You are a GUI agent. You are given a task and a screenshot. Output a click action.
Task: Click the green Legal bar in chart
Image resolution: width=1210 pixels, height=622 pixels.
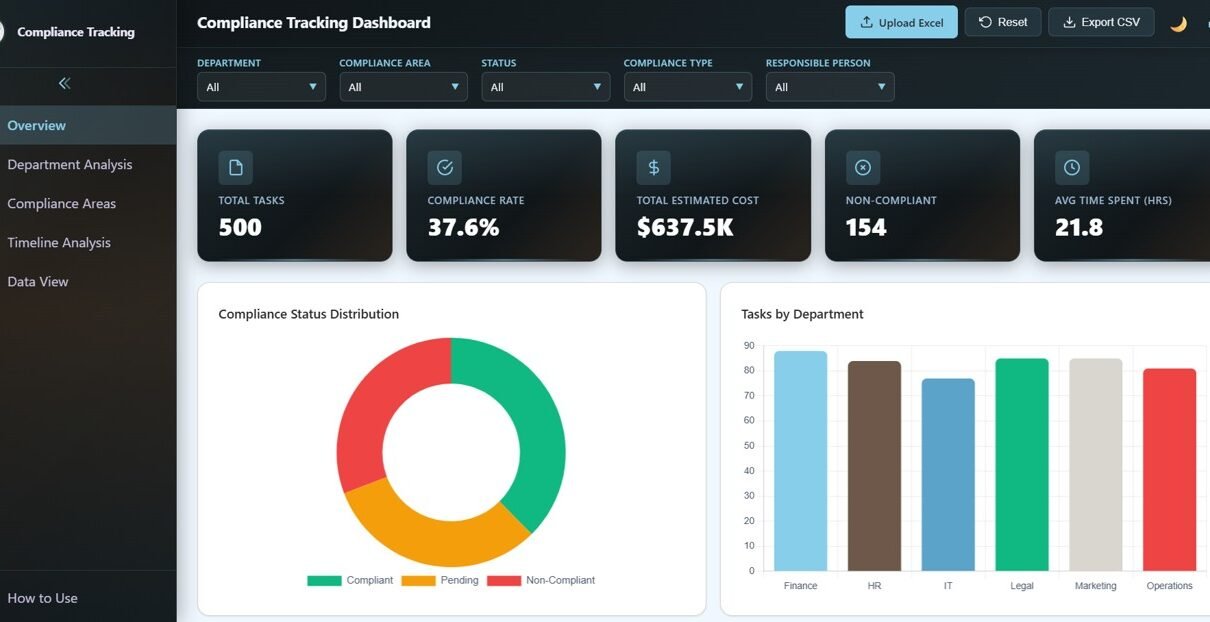1022,465
